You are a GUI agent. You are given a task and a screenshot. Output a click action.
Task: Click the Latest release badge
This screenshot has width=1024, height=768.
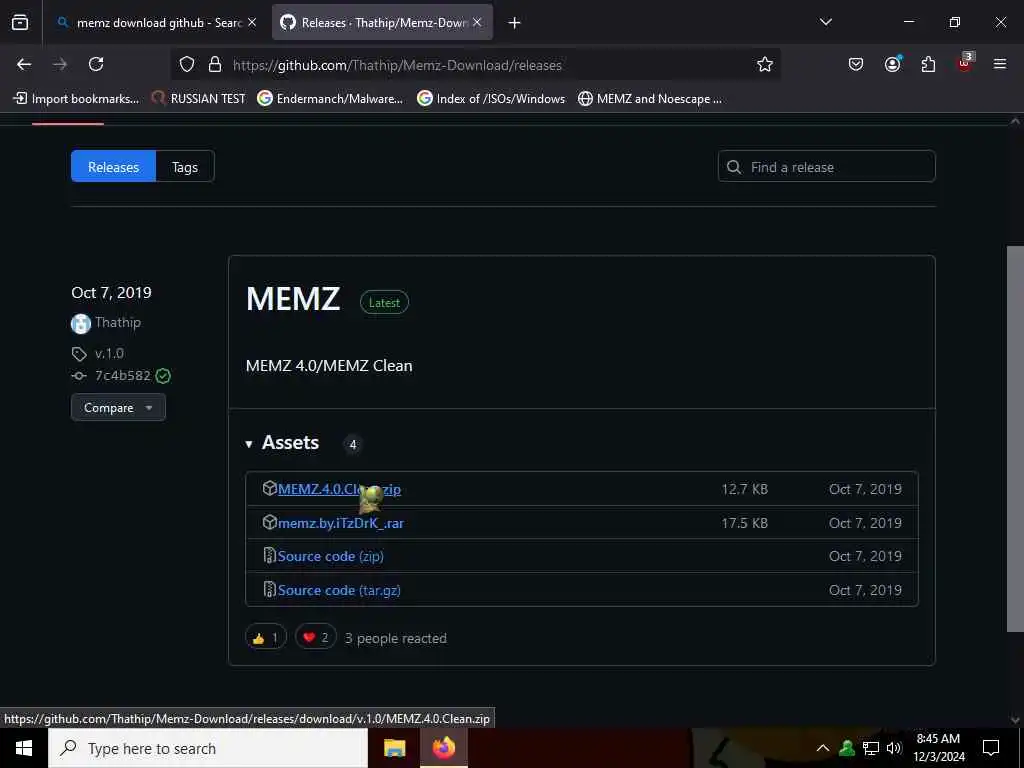(384, 302)
